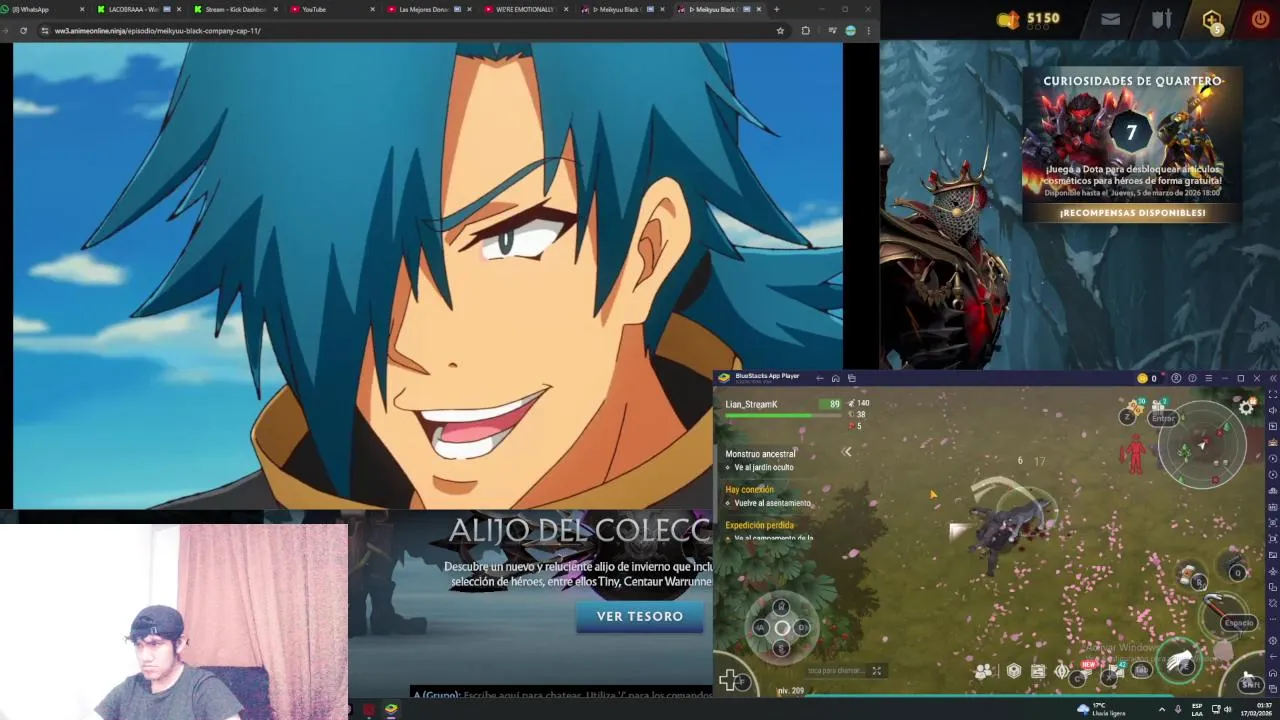Image resolution: width=1280 pixels, height=720 pixels.
Task: Click the chat expand icon in game
Action: (877, 671)
